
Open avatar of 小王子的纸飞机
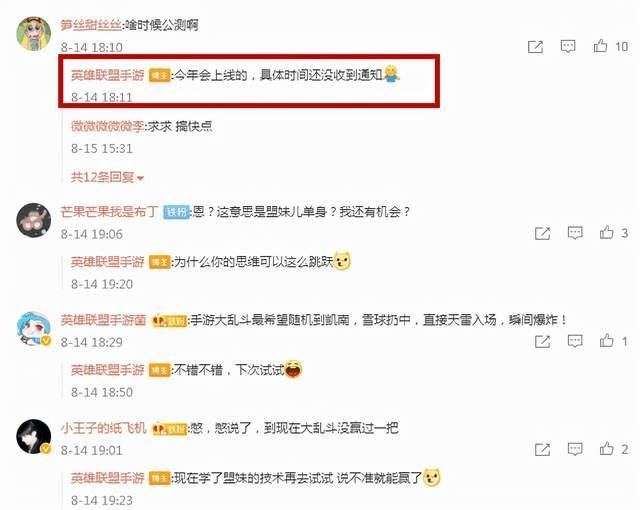tap(33, 437)
